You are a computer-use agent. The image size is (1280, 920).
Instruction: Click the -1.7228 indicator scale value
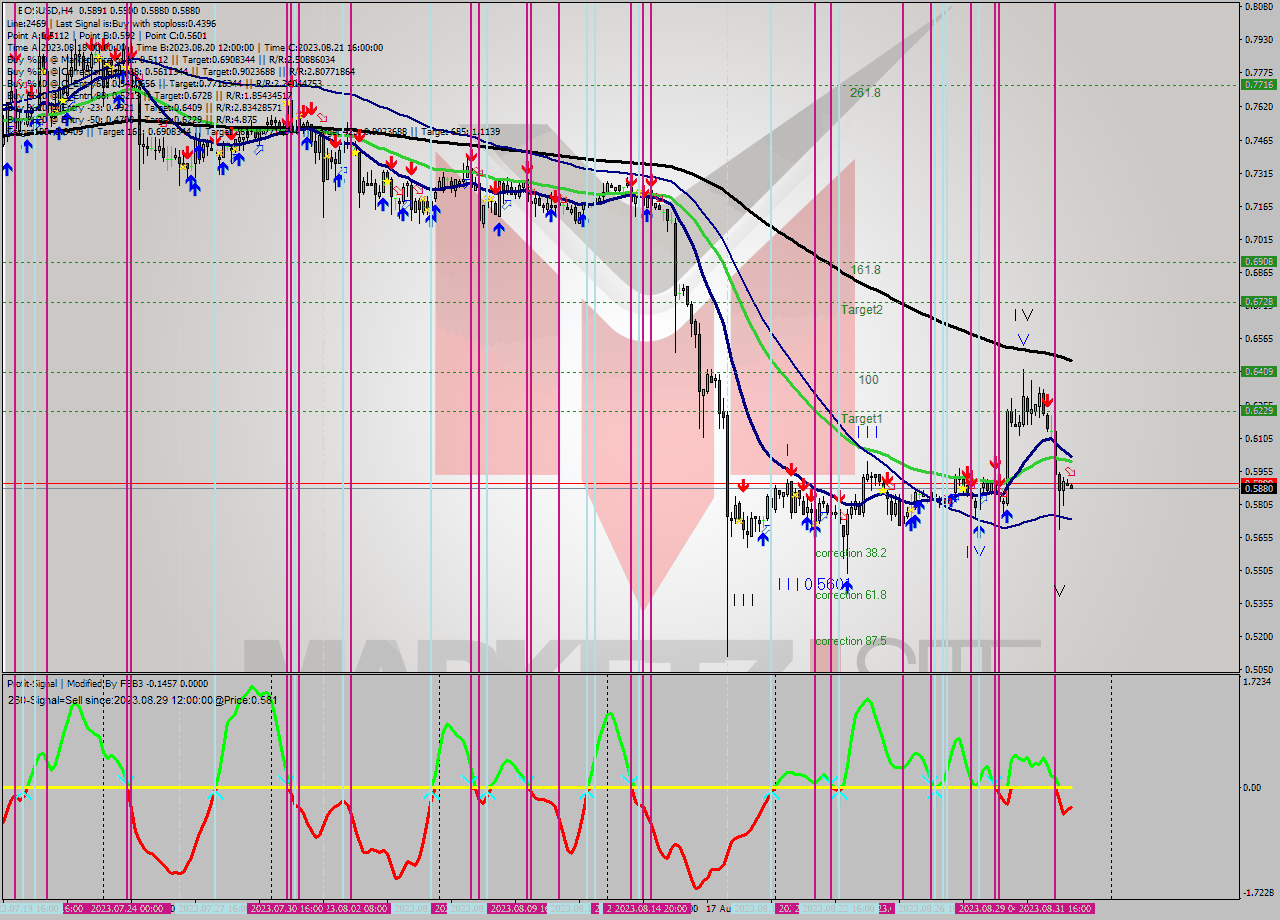1257,893
